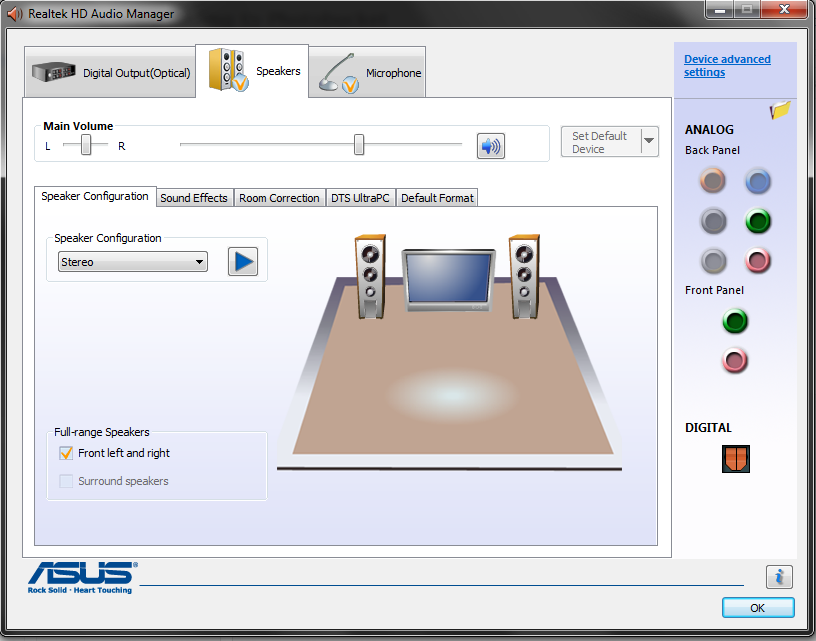The image size is (816, 641).
Task: Open the DTS UltraPC tab
Action: (360, 198)
